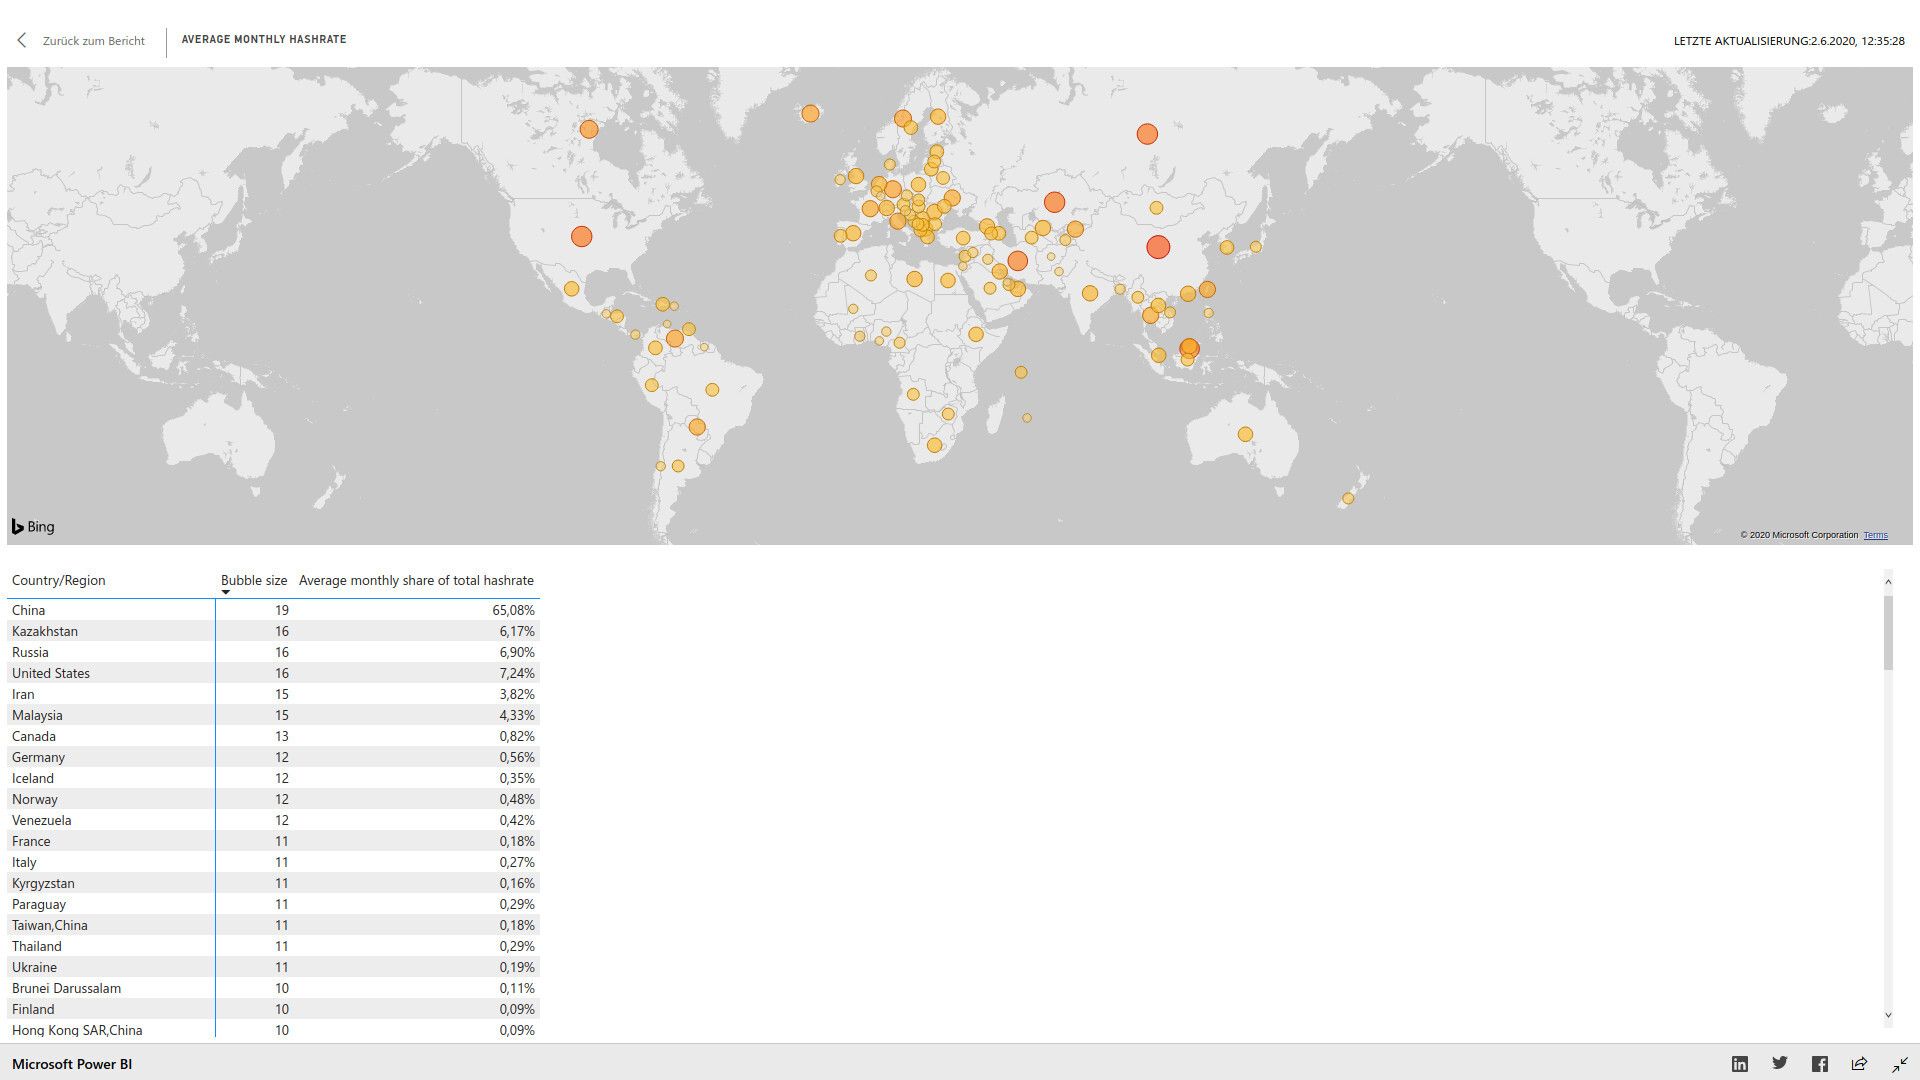Click the Microsoft Power BI footer label
Image resolution: width=1920 pixels, height=1080 pixels.
[x=71, y=1063]
